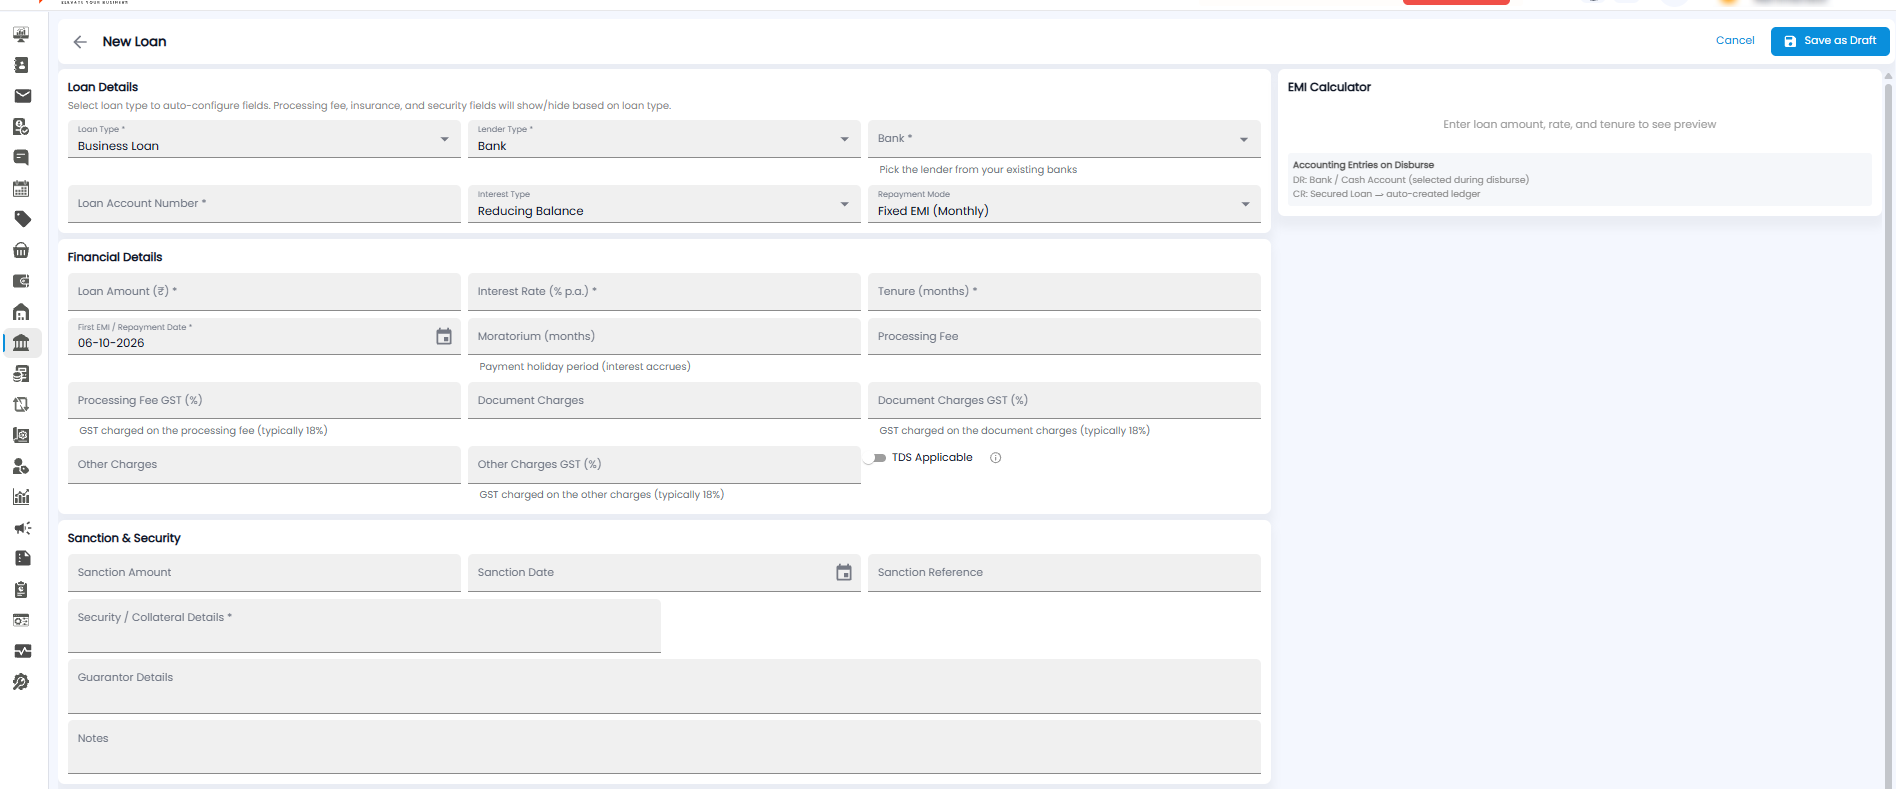Open the bar chart analytics sidebar icon
This screenshot has height=789, width=1896.
(x=21, y=497)
